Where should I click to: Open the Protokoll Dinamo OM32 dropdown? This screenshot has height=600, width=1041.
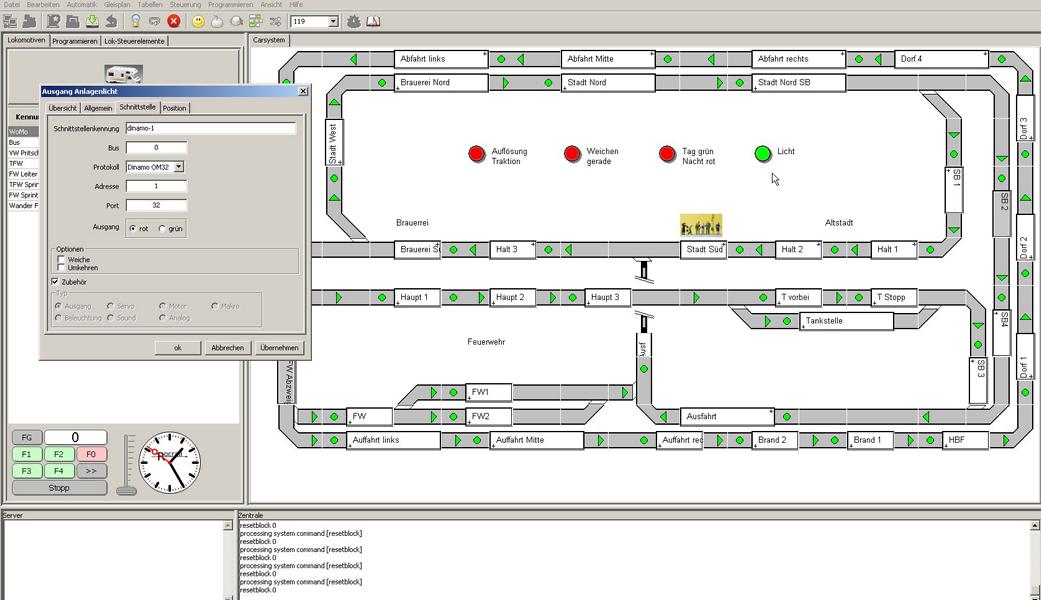[179, 167]
